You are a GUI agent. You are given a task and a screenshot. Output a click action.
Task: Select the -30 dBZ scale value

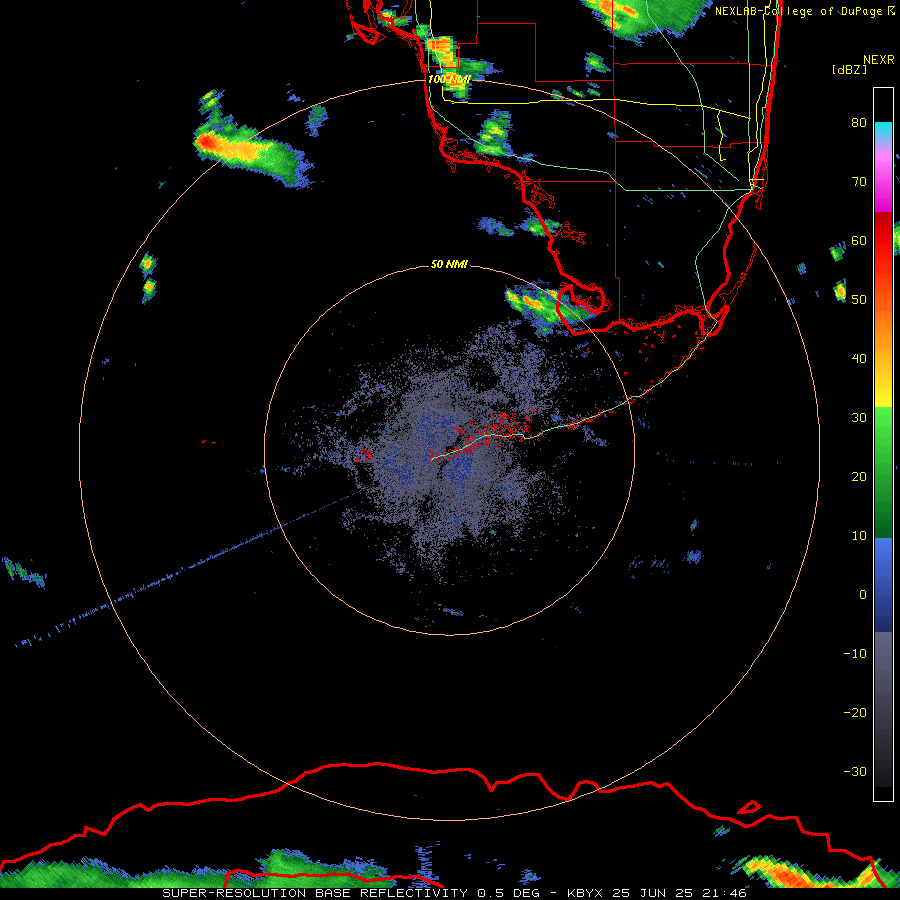(x=855, y=771)
